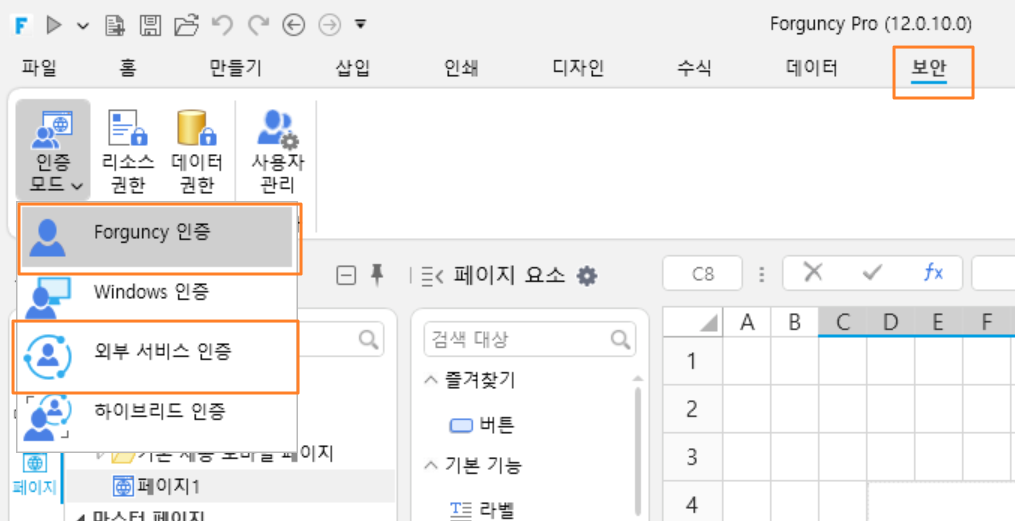The width and height of the screenshot is (1015, 521).
Task: Select the 버튼 element
Action: 482,425
